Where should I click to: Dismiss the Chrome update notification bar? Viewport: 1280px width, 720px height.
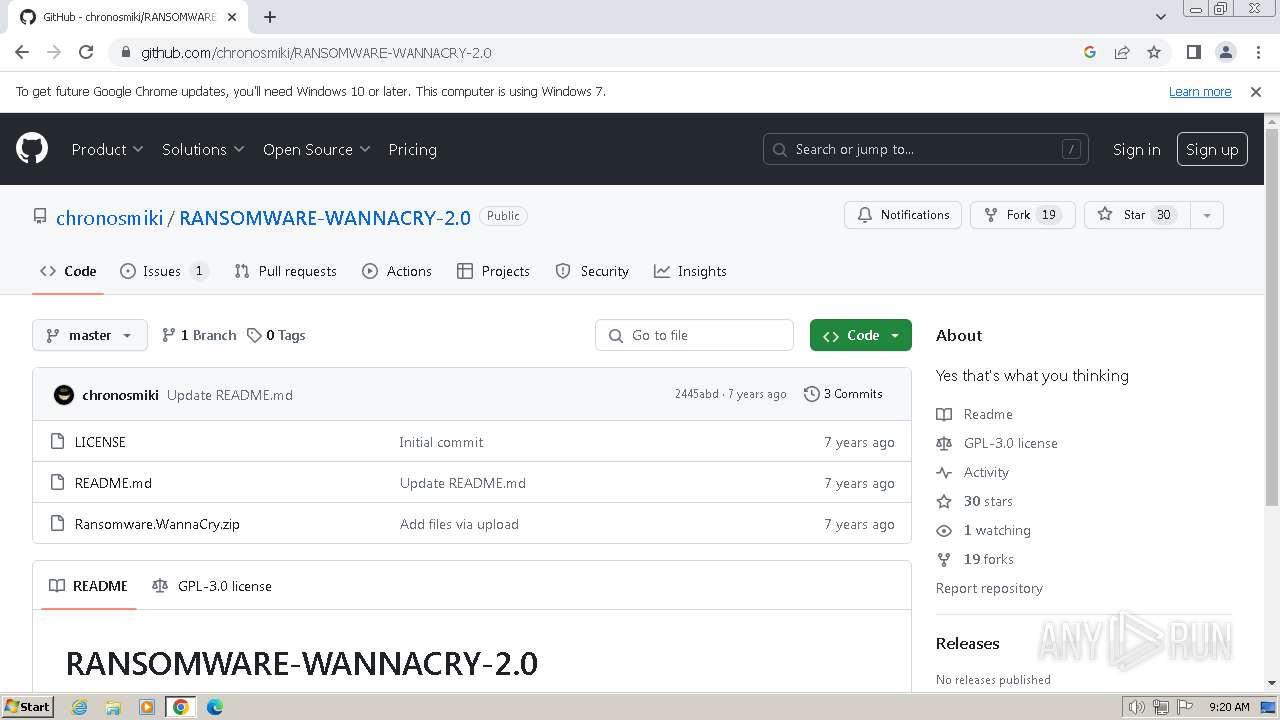[x=1256, y=91]
